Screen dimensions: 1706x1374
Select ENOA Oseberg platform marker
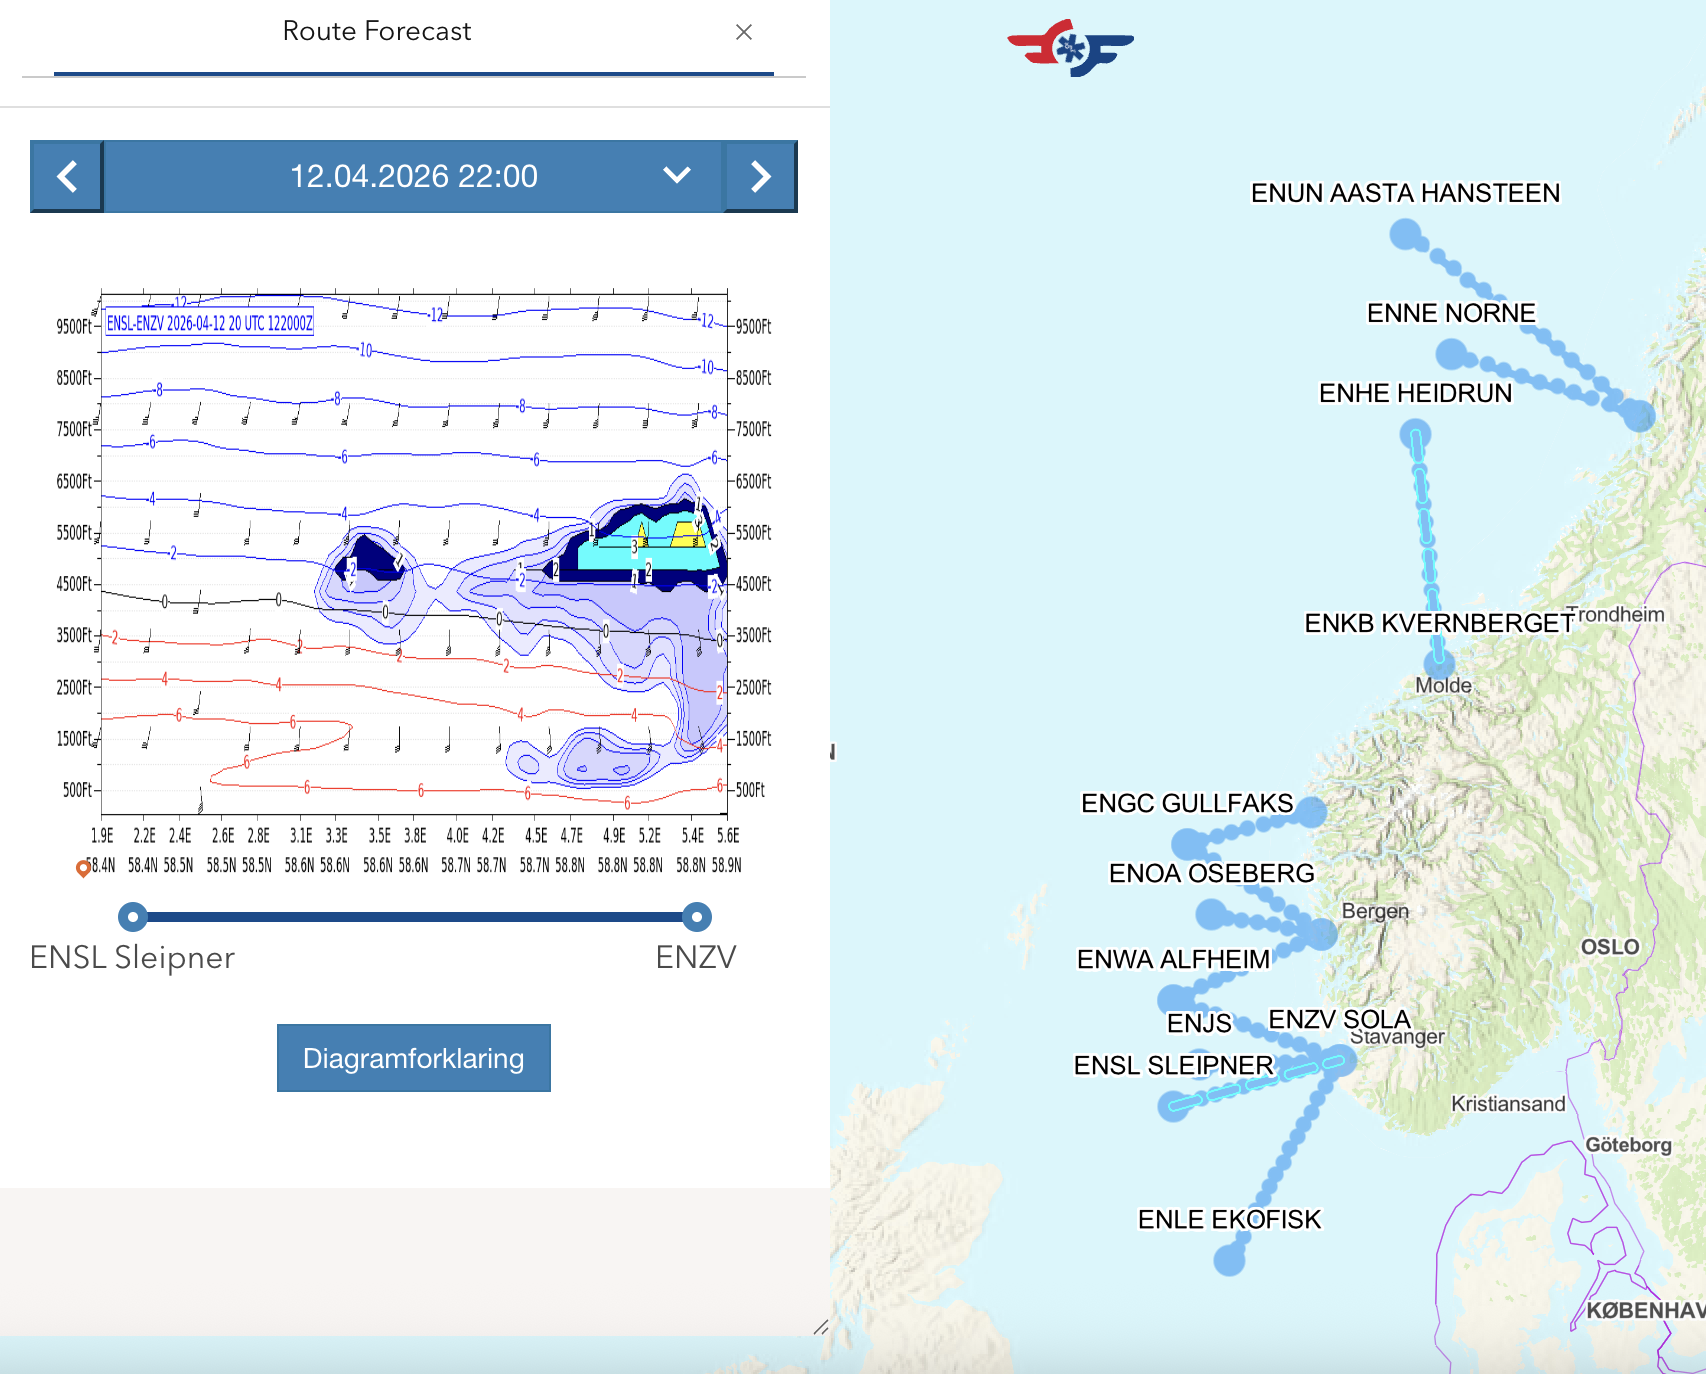coord(1212,914)
